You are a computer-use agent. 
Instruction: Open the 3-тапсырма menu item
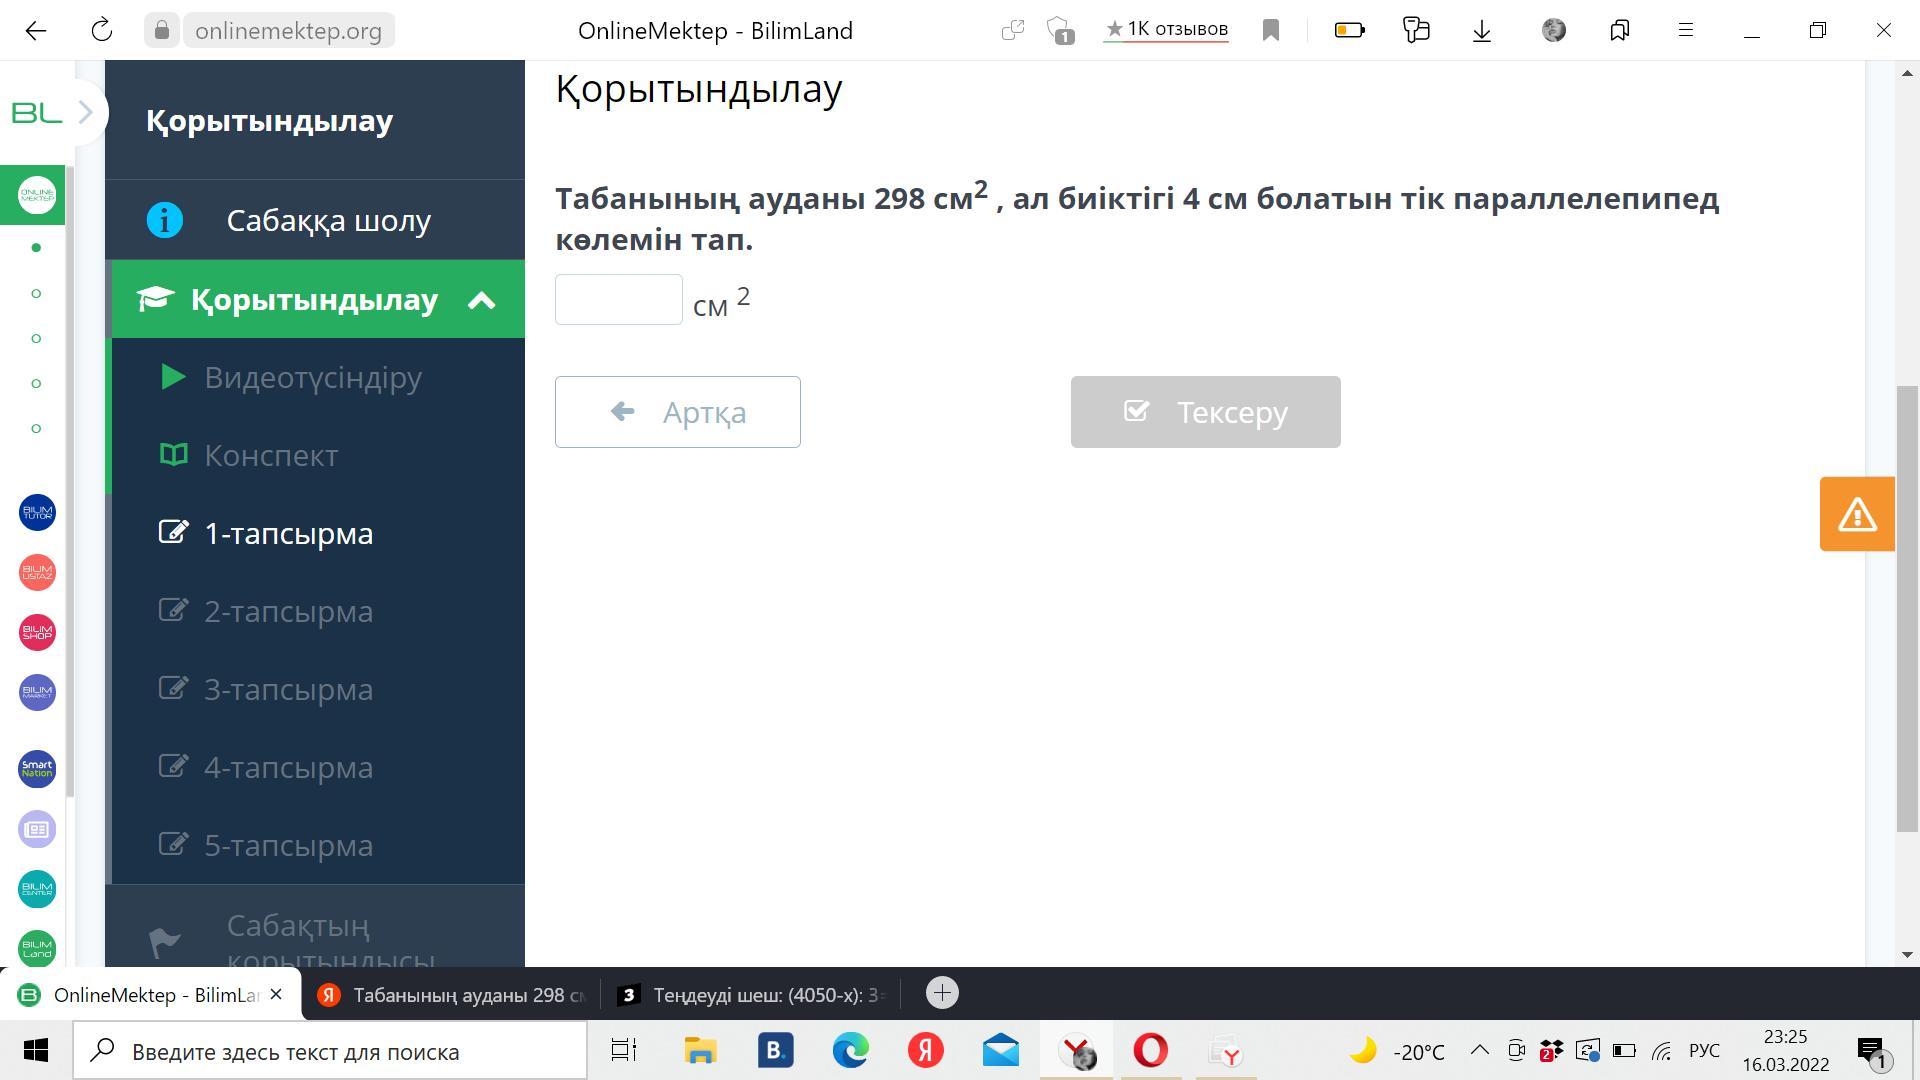(x=288, y=689)
